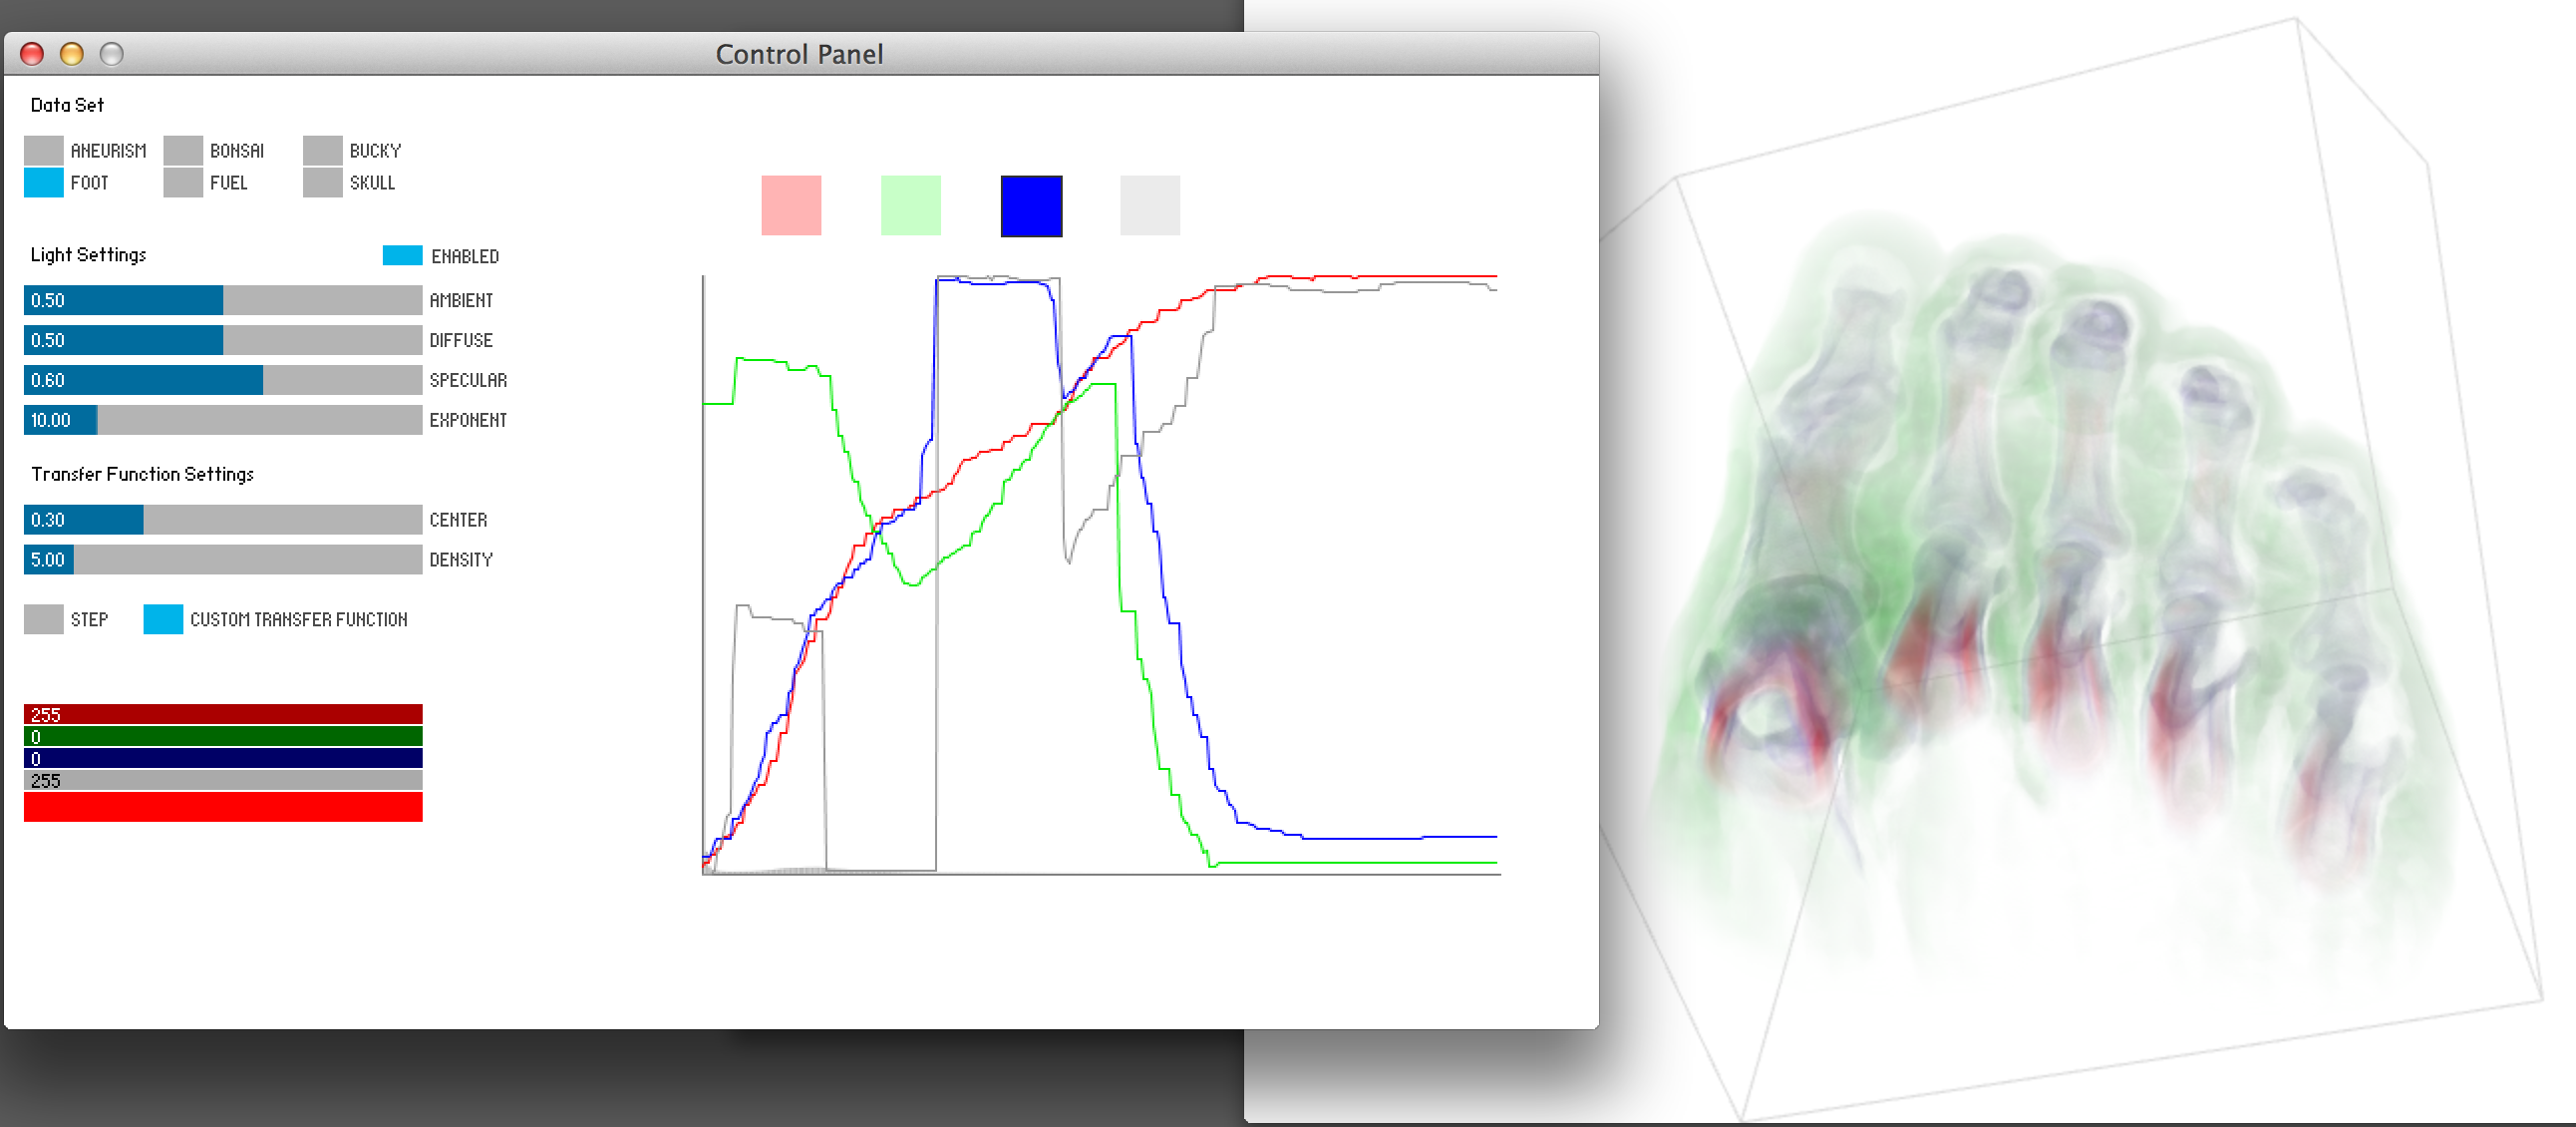
Task: Toggle CUSTOM TRANSFER FUNCTION off
Action: [x=163, y=619]
